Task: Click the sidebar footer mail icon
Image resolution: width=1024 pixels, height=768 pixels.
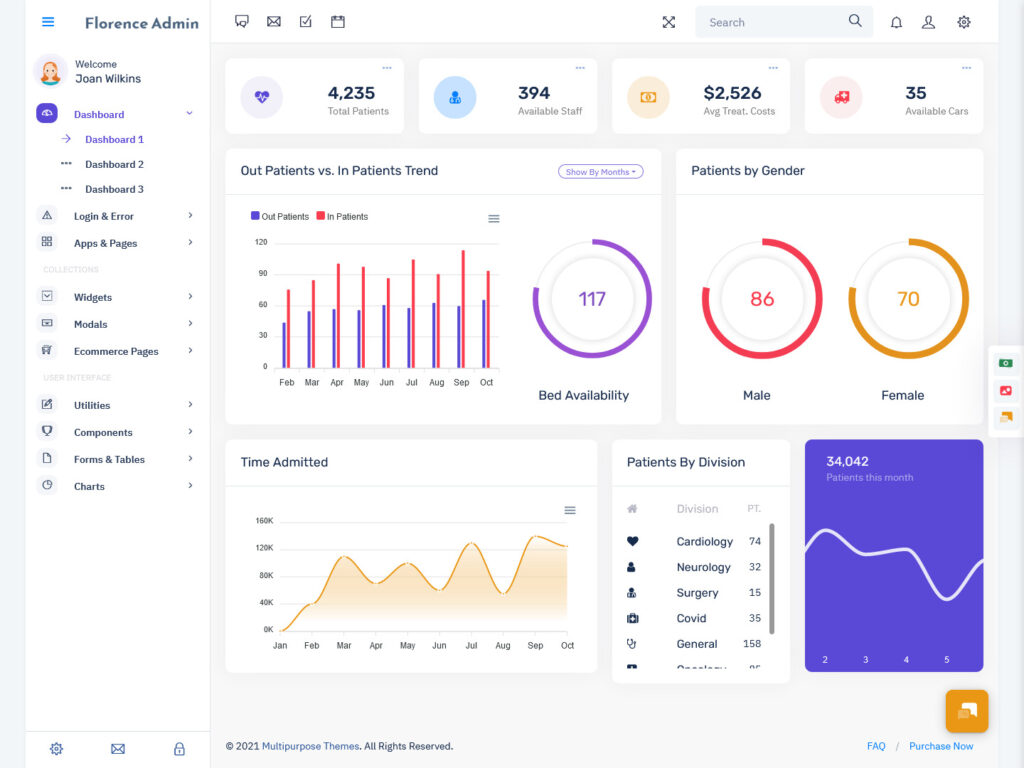Action: 118,748
